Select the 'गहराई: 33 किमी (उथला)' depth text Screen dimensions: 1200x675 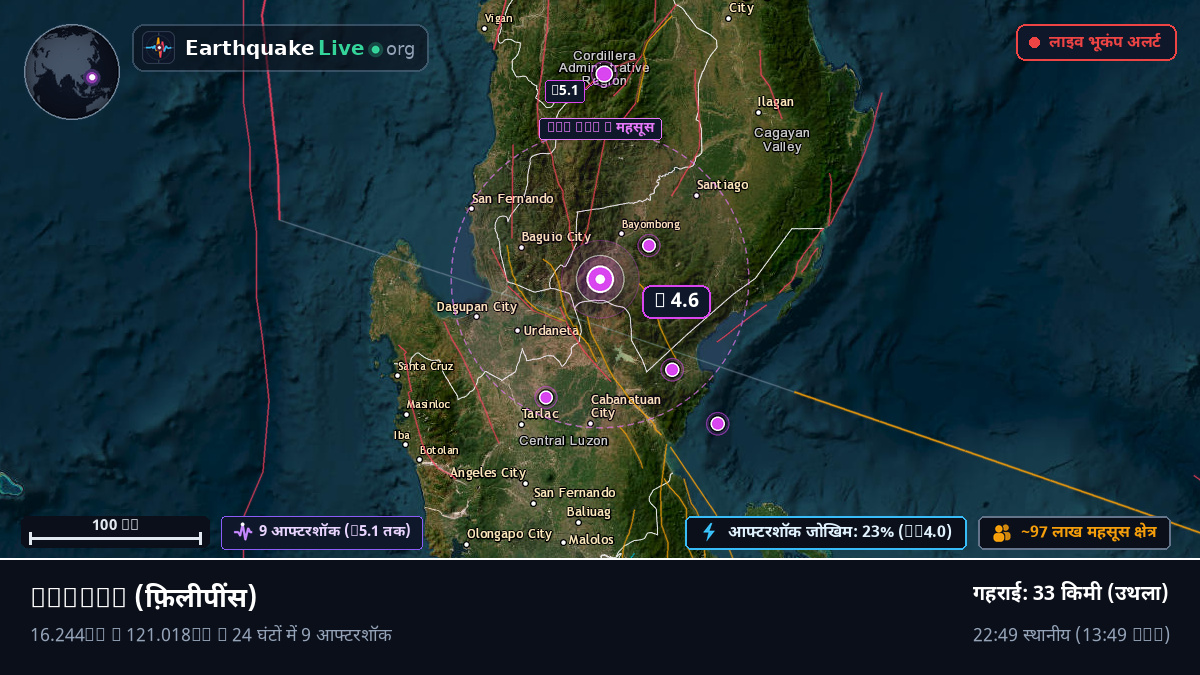click(x=1071, y=593)
